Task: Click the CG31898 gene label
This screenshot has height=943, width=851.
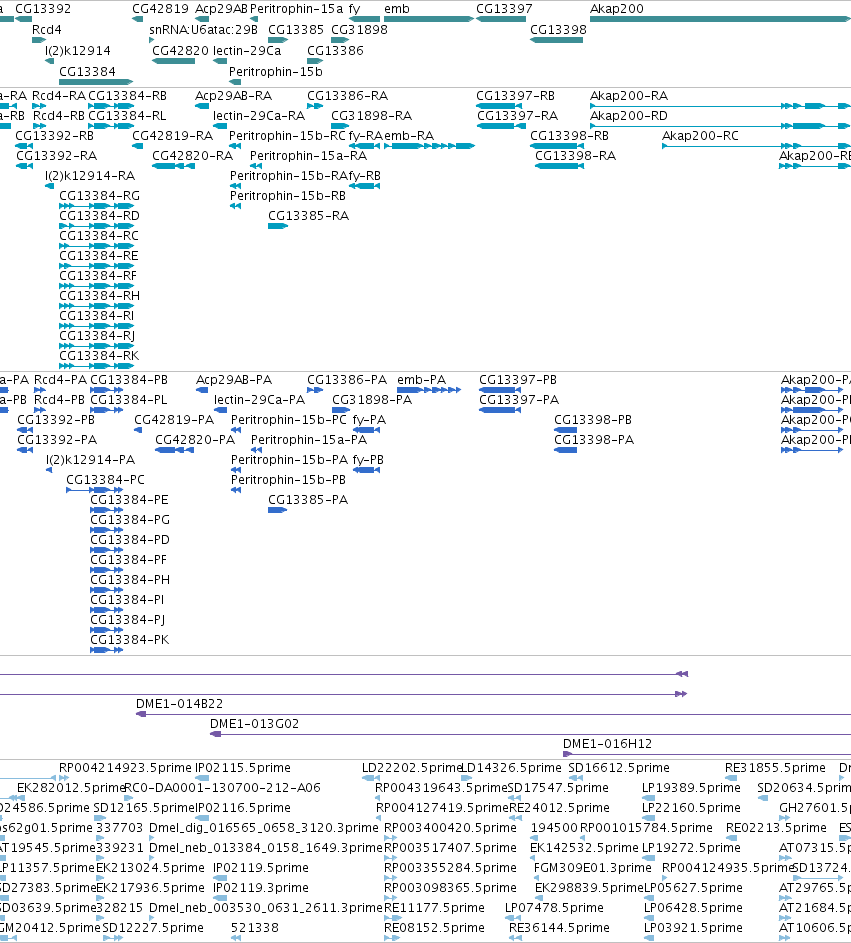Action: click(x=359, y=29)
